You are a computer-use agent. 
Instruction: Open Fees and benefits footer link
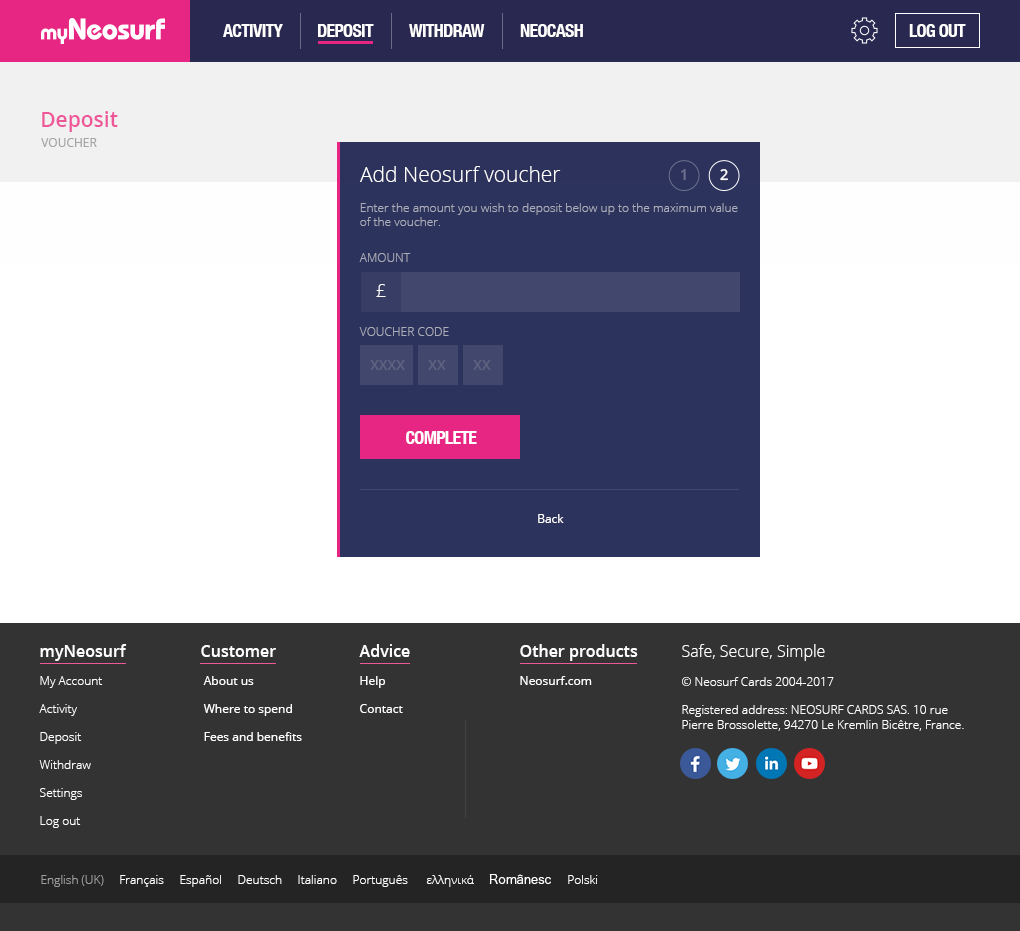pyautogui.click(x=252, y=736)
